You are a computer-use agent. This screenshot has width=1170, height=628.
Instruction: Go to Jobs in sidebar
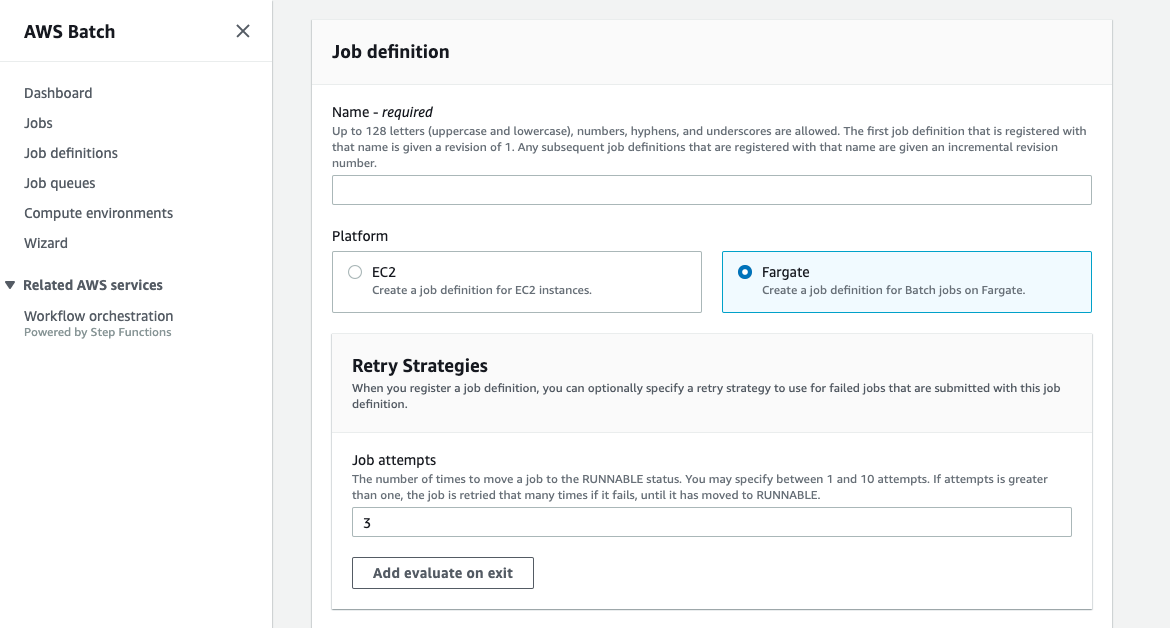point(39,123)
